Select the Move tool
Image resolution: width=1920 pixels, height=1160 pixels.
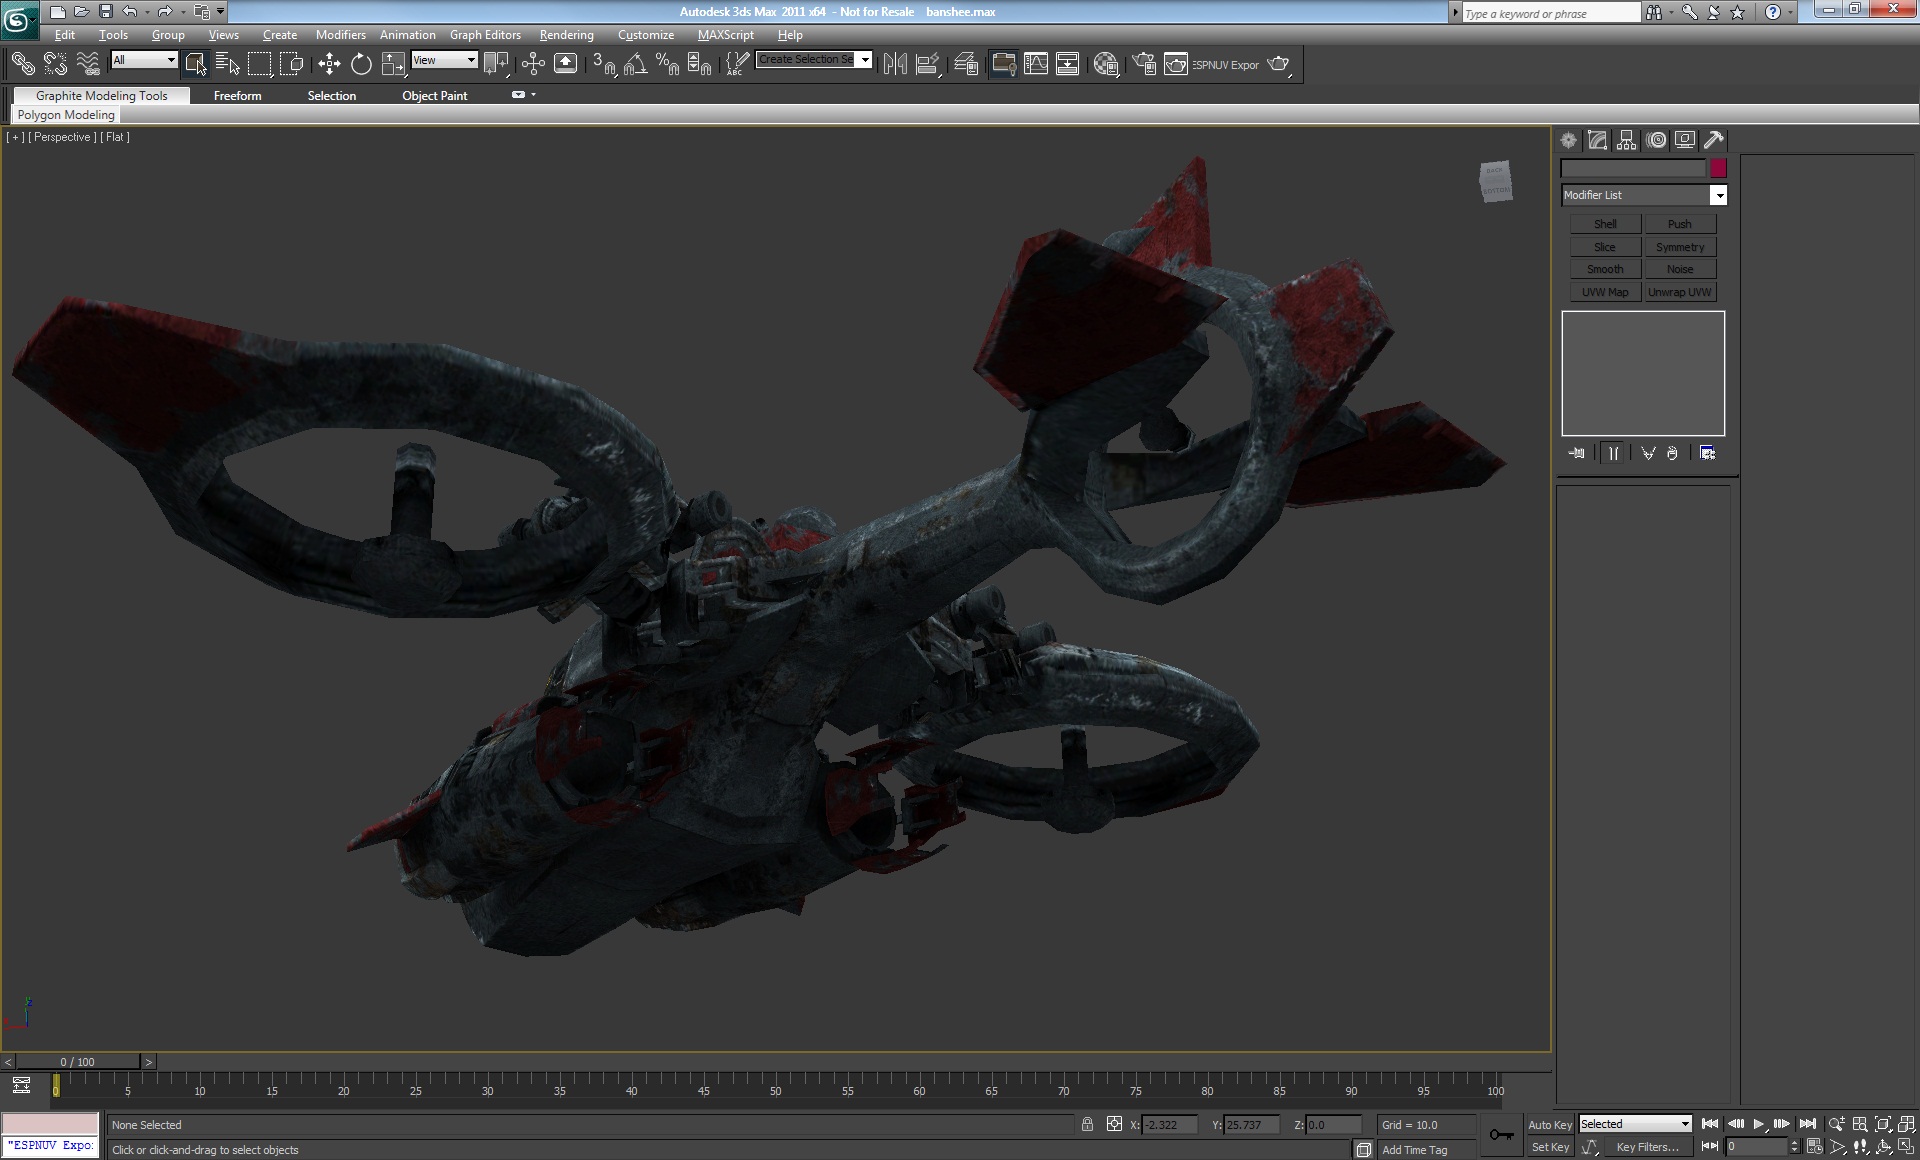point(329,64)
